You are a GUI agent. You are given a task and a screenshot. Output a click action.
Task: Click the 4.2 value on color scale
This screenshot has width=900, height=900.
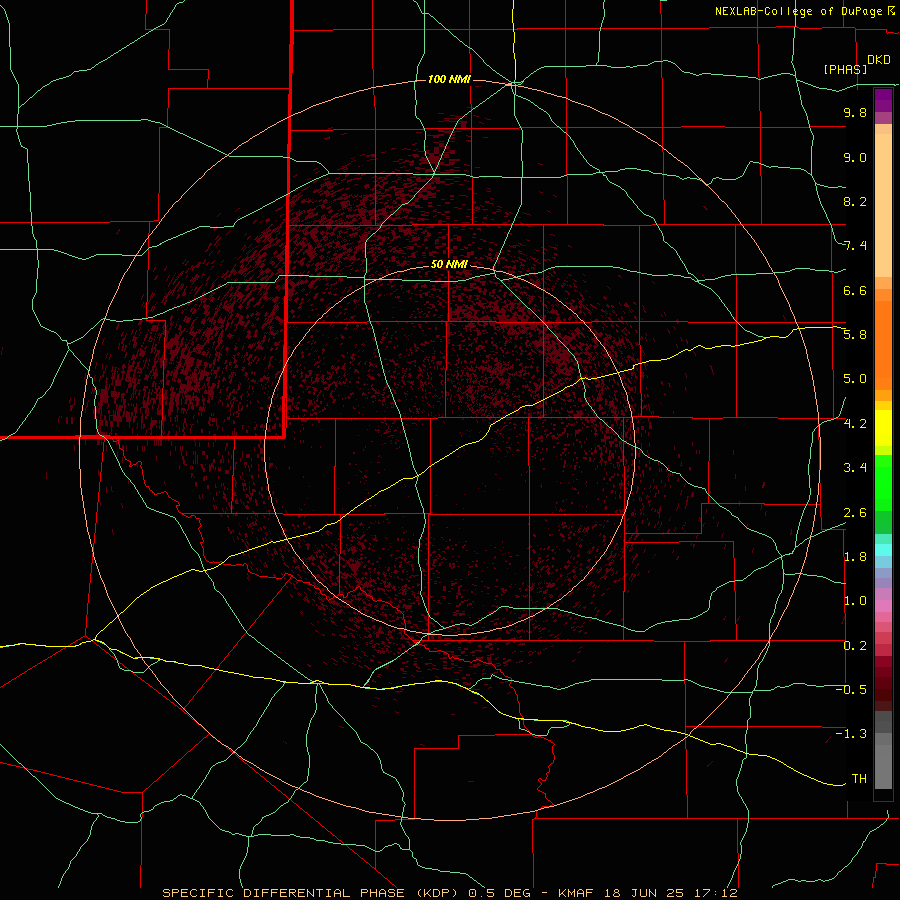pos(855,424)
